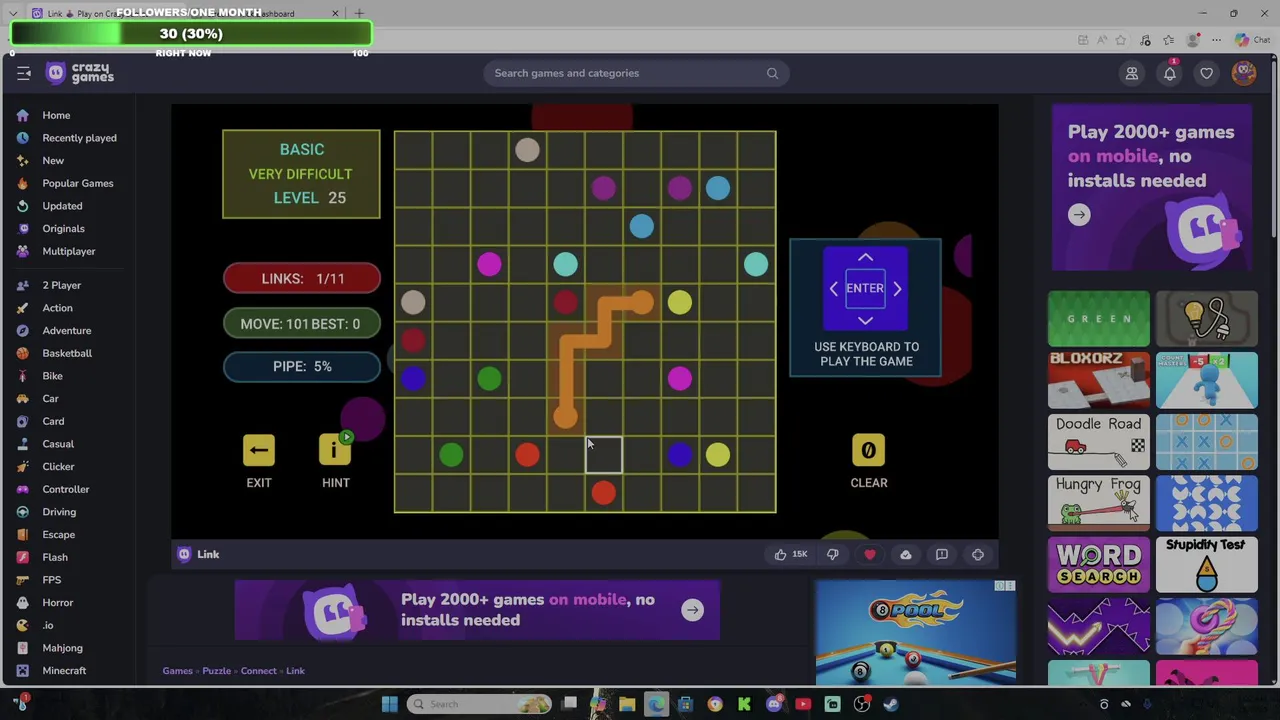Go to Home in sidebar
The height and width of the screenshot is (720, 1280).
pyautogui.click(x=56, y=115)
